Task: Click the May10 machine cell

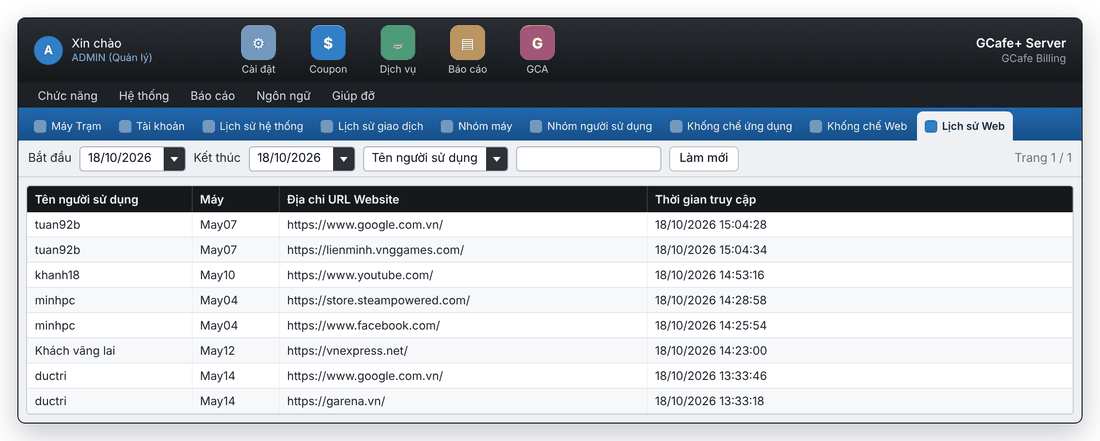Action: tap(236, 275)
